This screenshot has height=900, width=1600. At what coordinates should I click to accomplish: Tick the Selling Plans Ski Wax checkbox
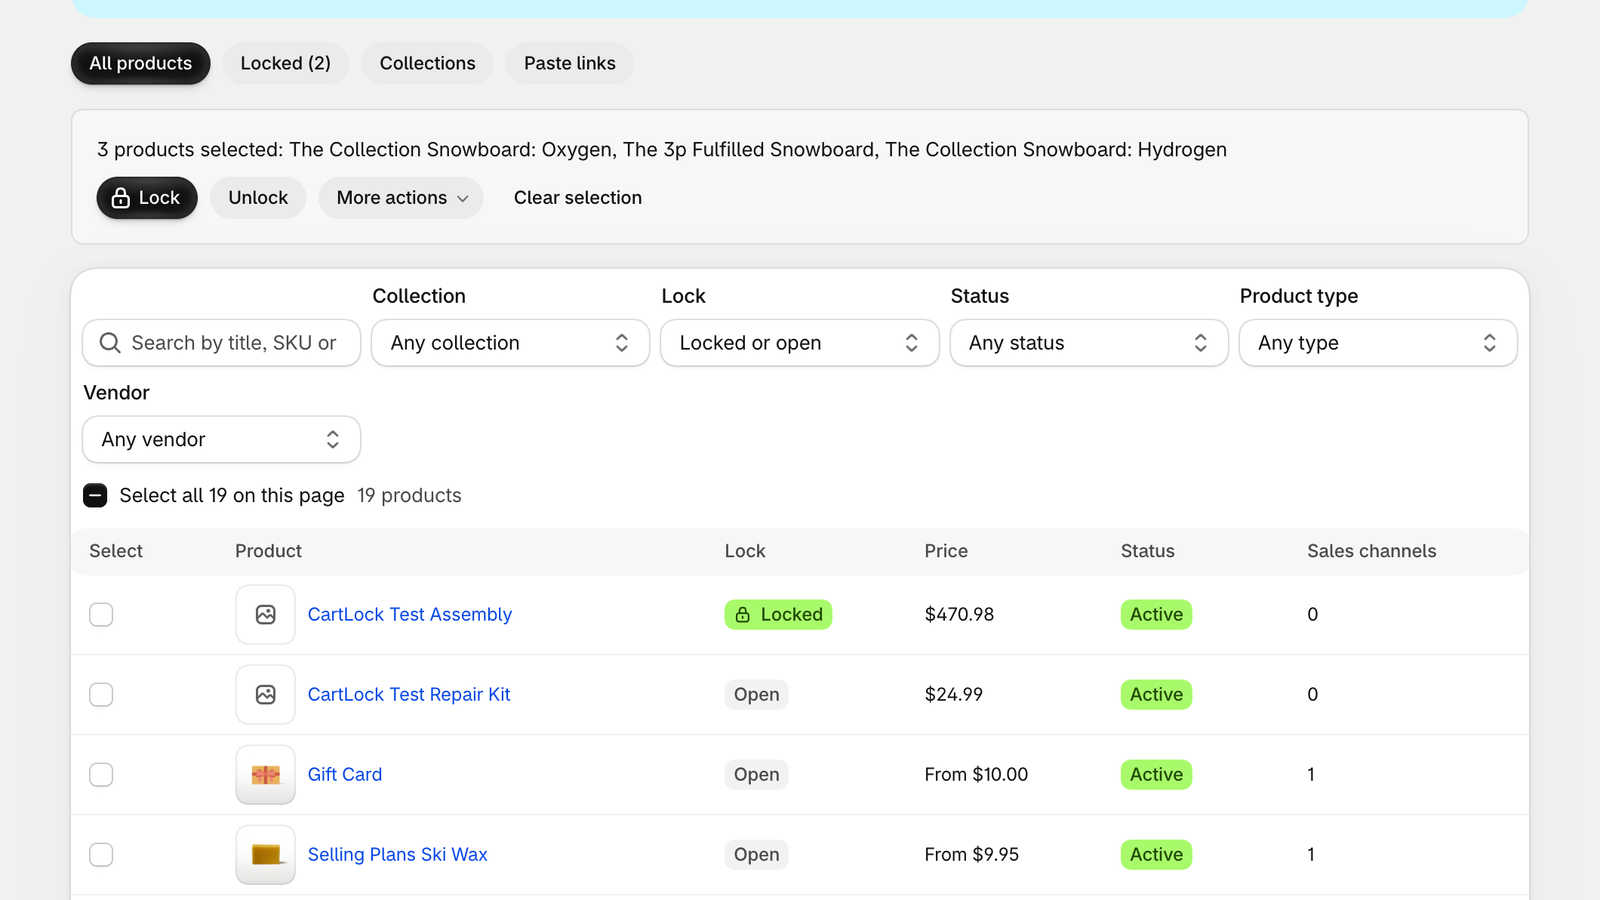[x=101, y=855]
